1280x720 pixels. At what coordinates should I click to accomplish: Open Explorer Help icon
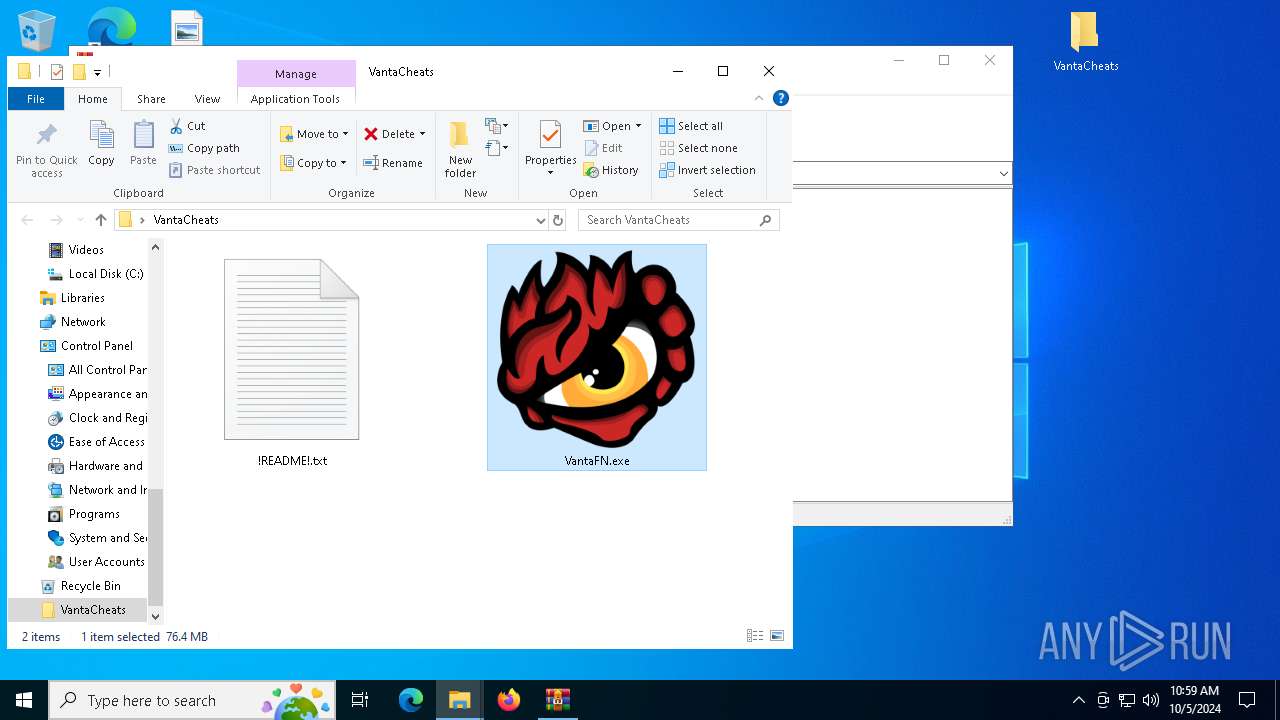point(781,98)
